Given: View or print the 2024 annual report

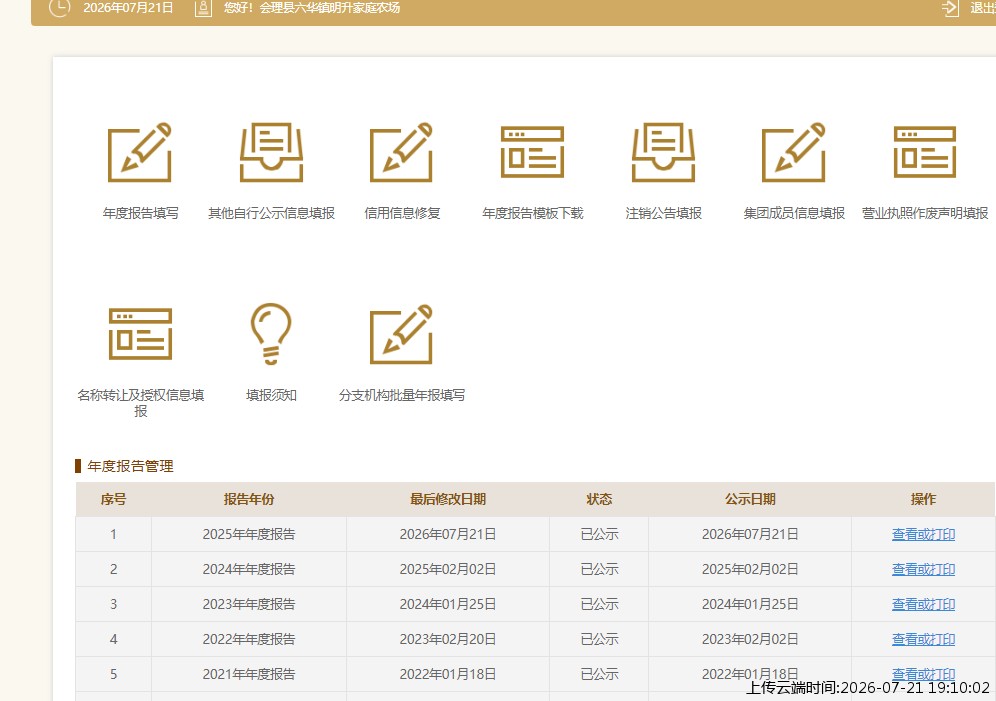Looking at the screenshot, I should coord(923,569).
